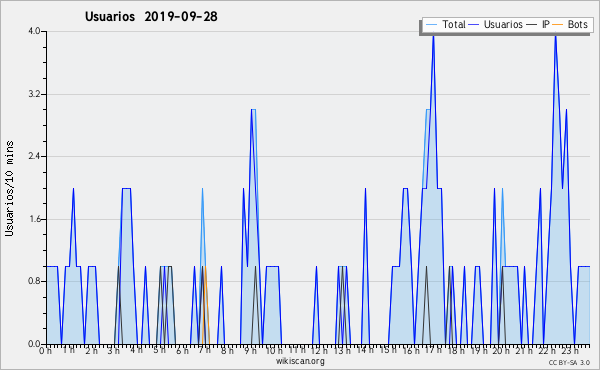Click the x-axis label '10 h'
Image resolution: width=600 pixels, height=370 pixels.
coord(274,350)
